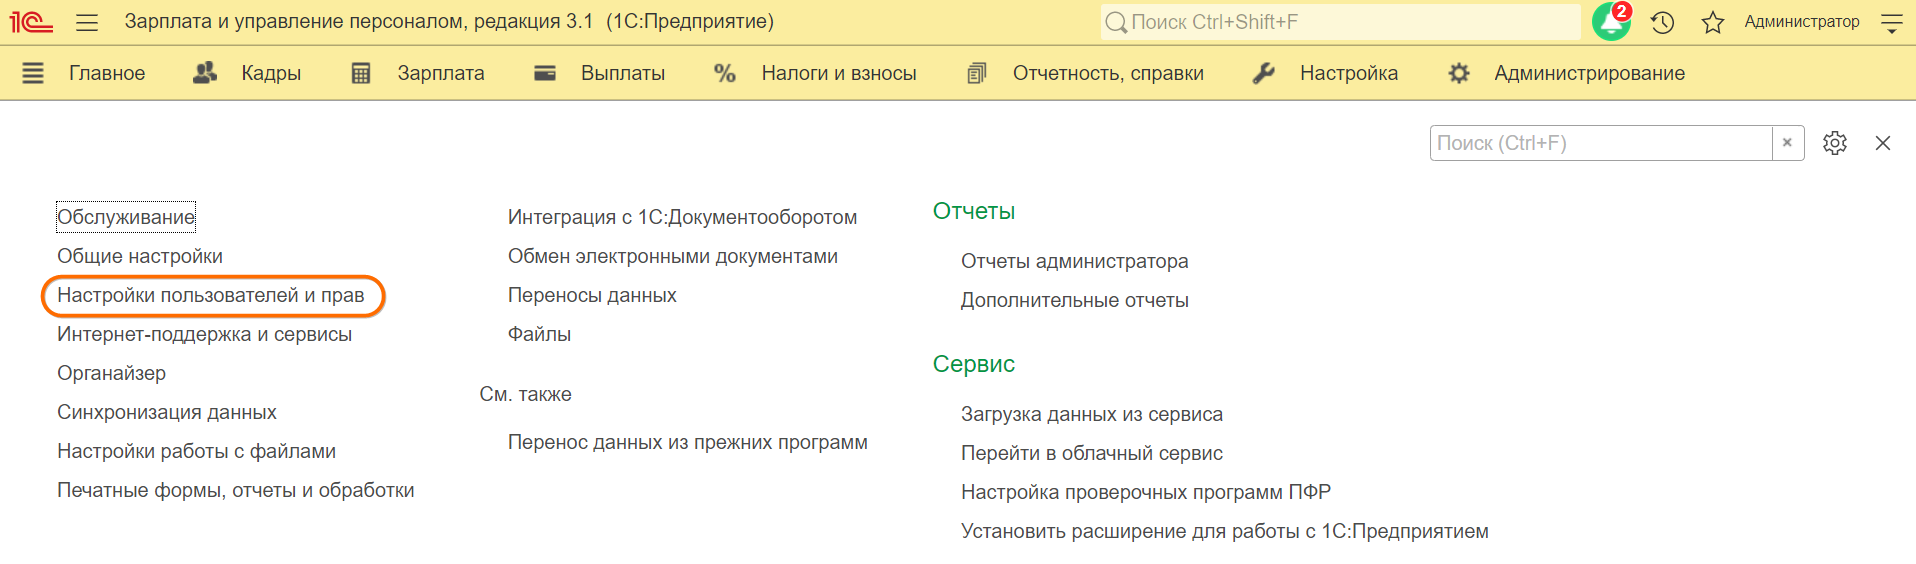Click the people icon for Кадры
Screen dimensions: 1916x564
click(205, 72)
